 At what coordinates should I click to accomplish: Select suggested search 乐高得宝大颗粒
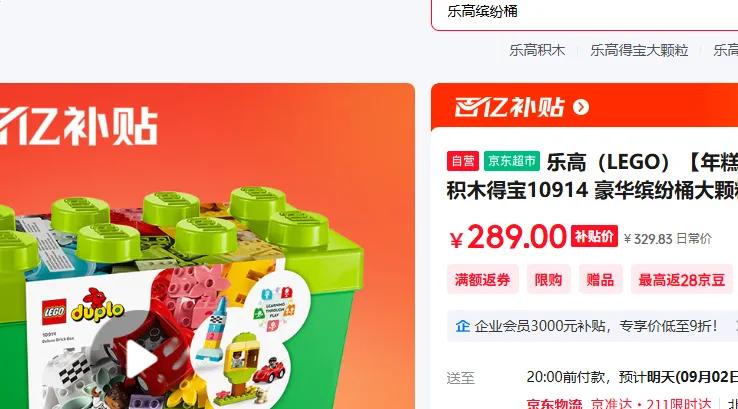click(x=639, y=50)
